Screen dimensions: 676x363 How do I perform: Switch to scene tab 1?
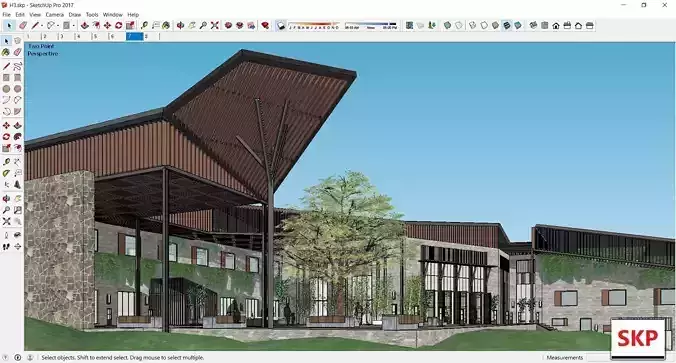(33, 37)
